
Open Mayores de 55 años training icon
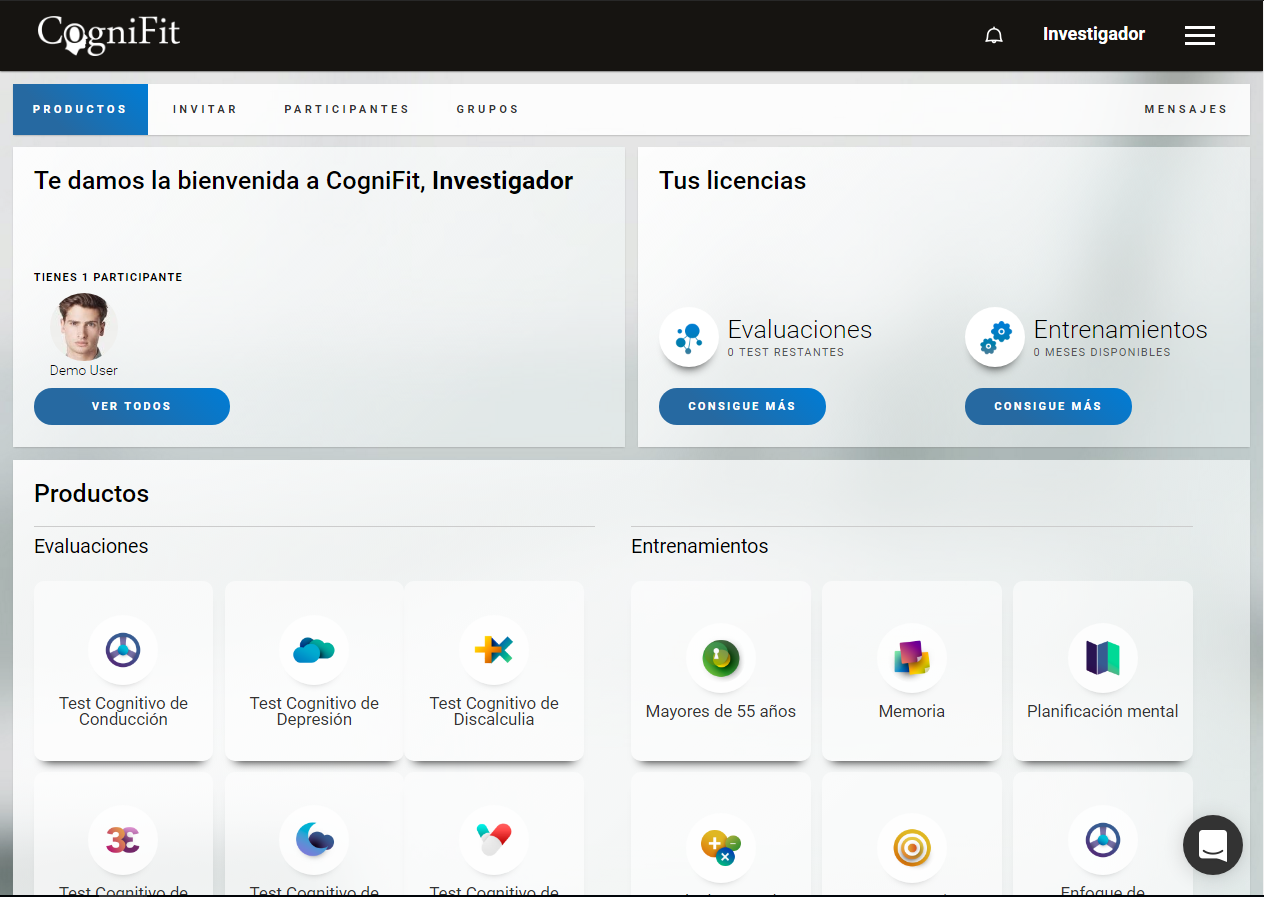tap(721, 658)
